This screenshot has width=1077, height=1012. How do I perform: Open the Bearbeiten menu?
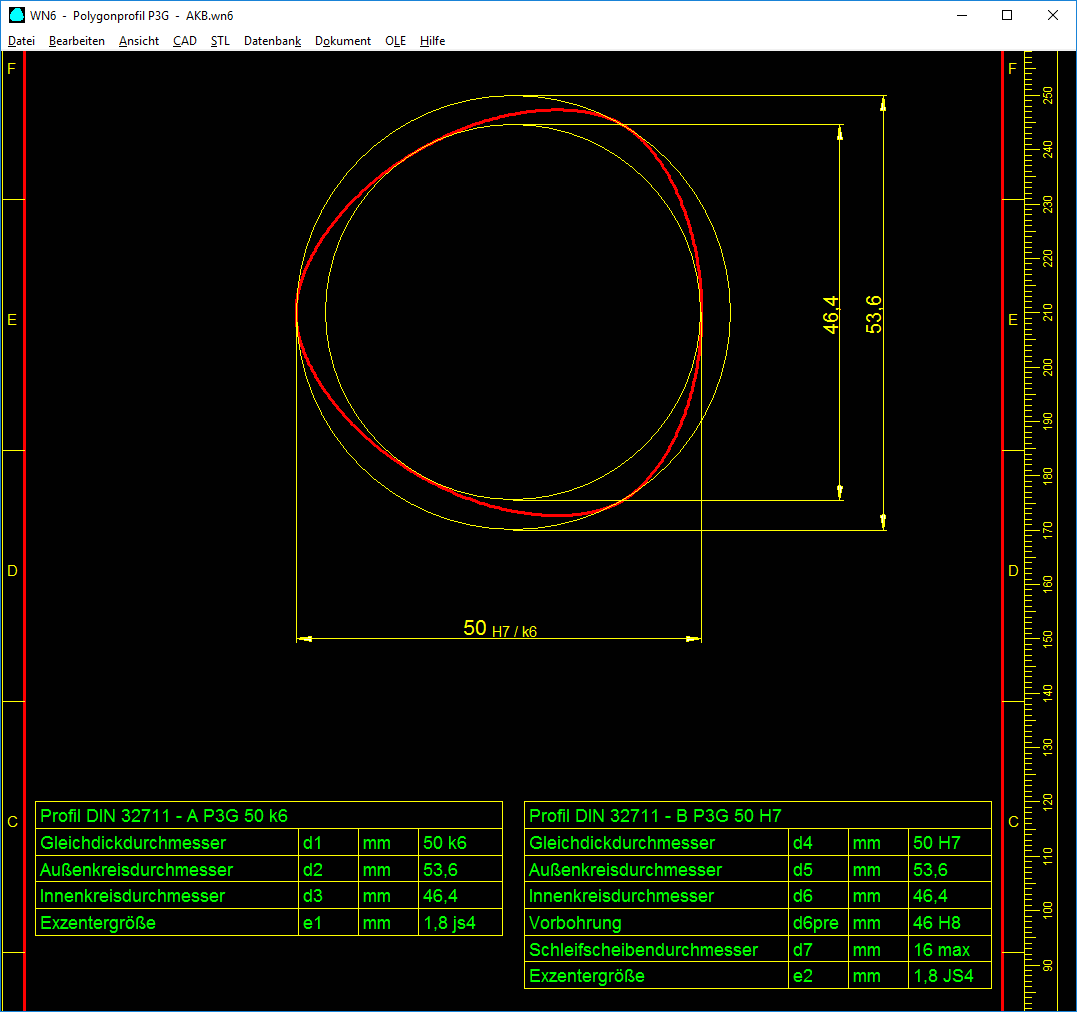click(x=77, y=41)
